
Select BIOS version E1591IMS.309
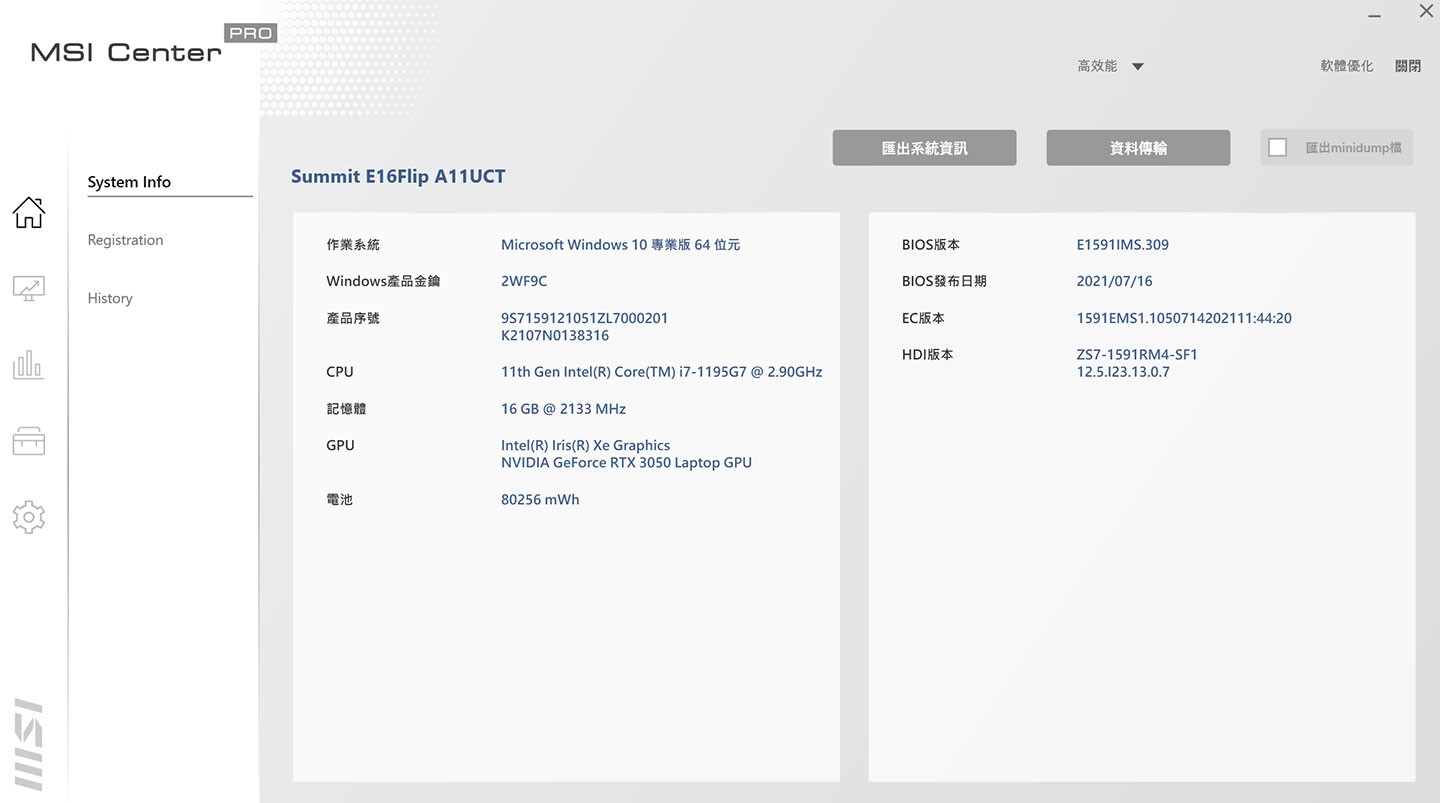tap(1122, 244)
